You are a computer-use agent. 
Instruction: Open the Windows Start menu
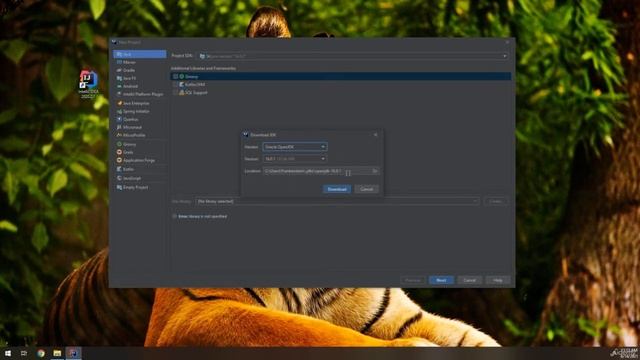click(x=8, y=353)
